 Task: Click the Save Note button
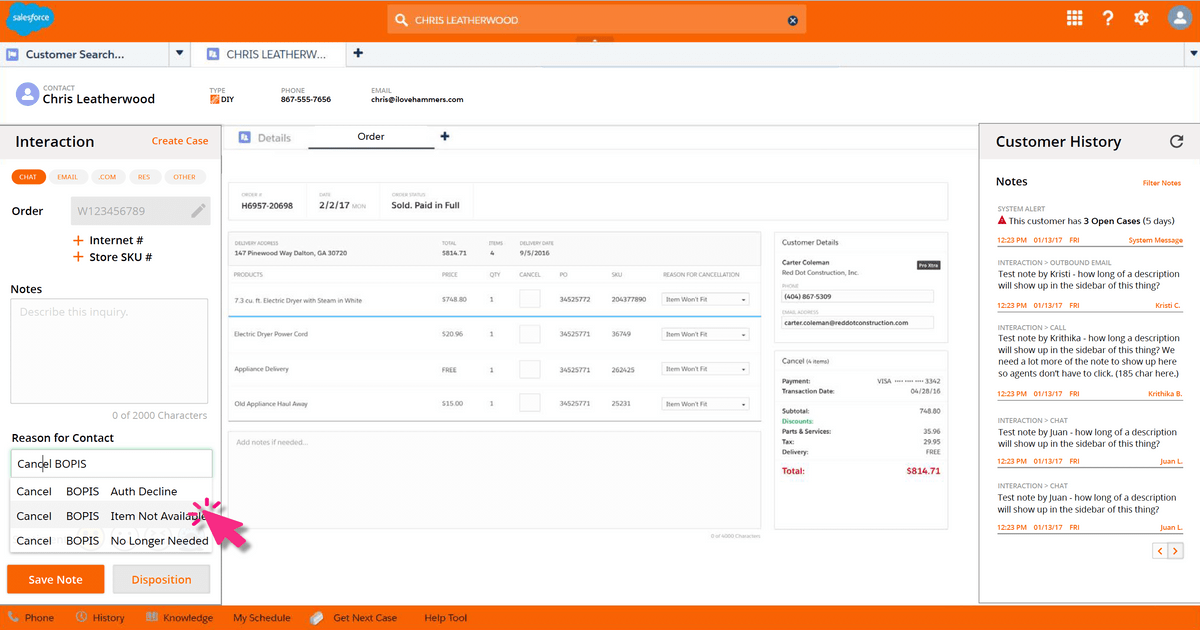56,580
